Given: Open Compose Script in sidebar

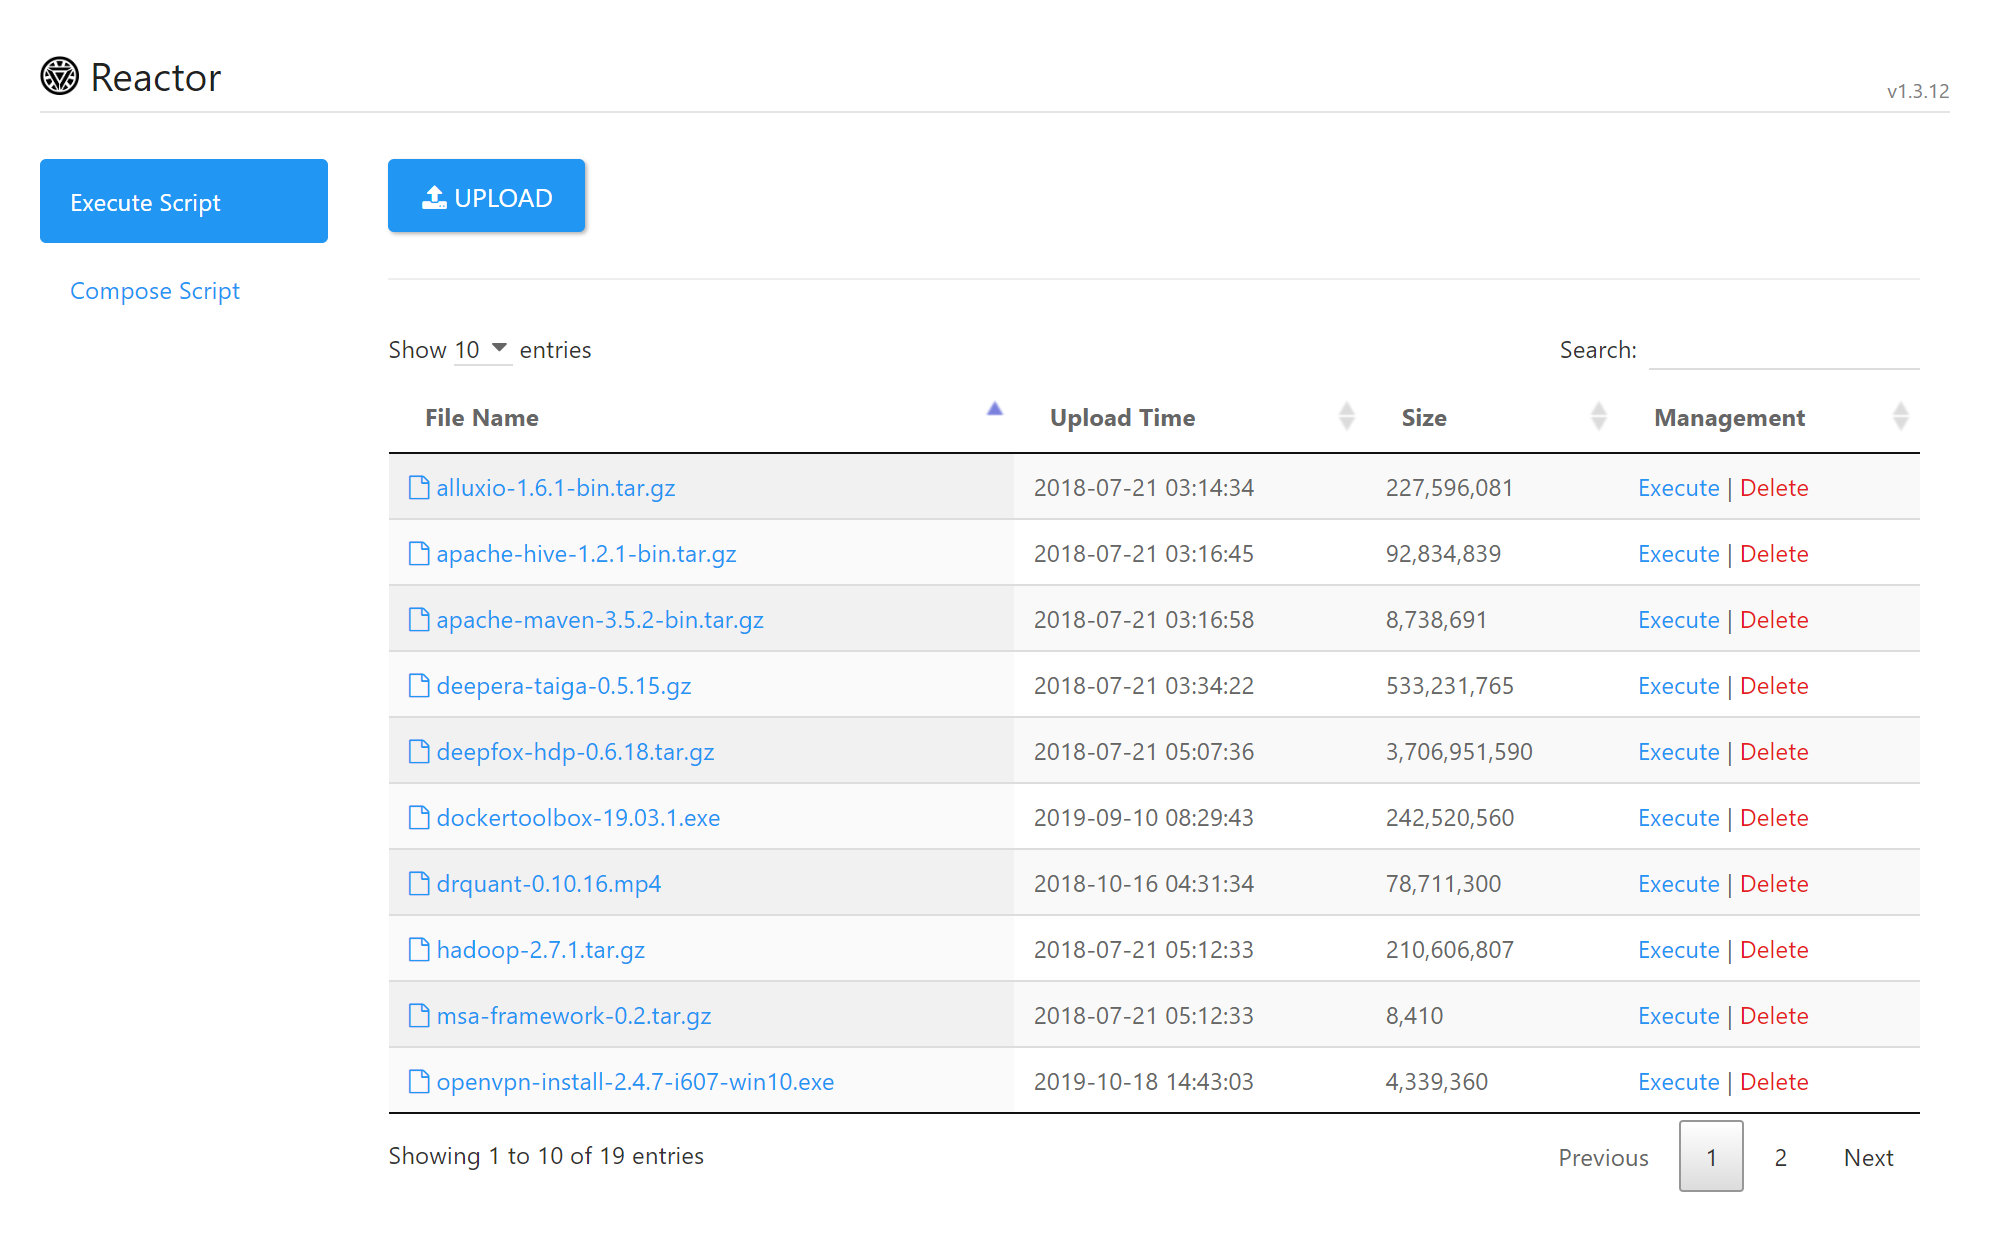Looking at the screenshot, I should [x=155, y=291].
